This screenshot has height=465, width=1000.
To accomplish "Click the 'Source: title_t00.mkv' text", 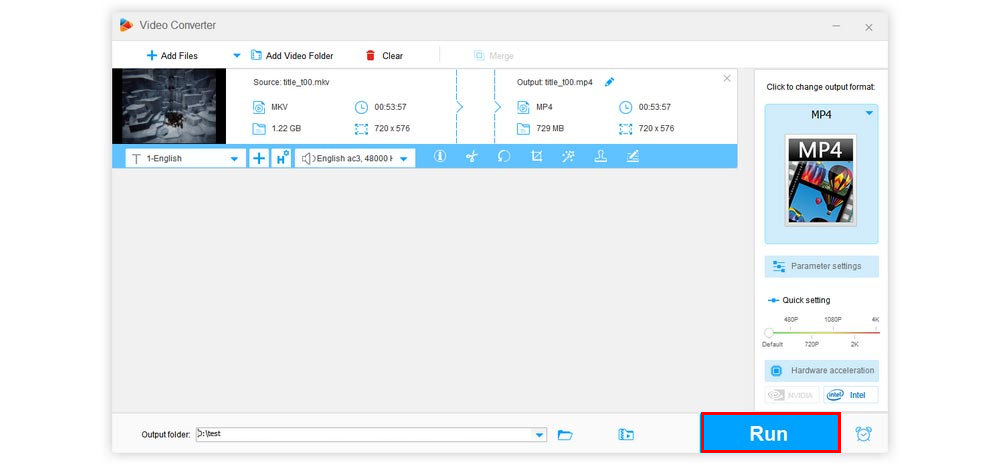I will pyautogui.click(x=291, y=82).
